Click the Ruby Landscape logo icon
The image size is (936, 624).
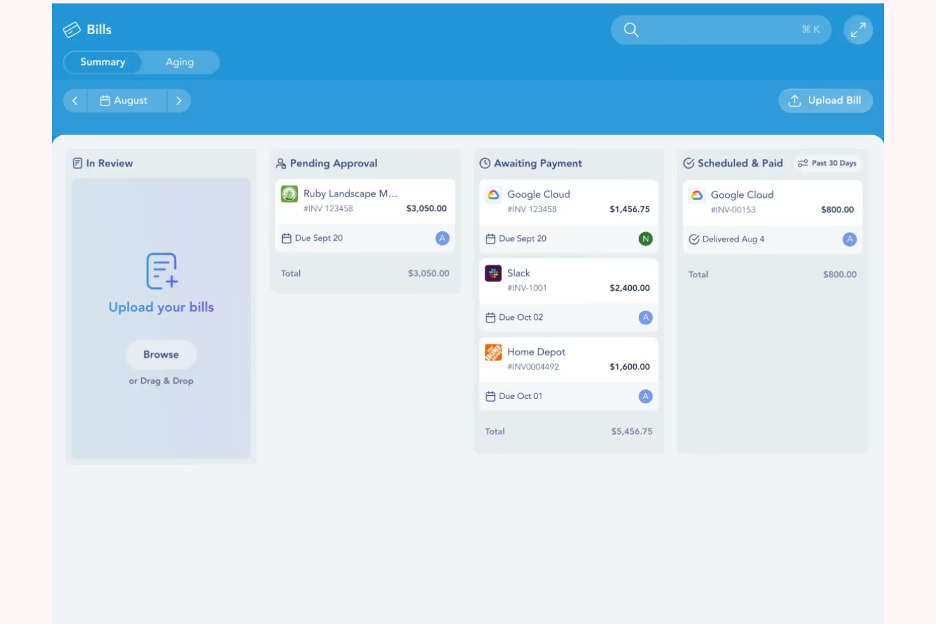[x=289, y=194]
